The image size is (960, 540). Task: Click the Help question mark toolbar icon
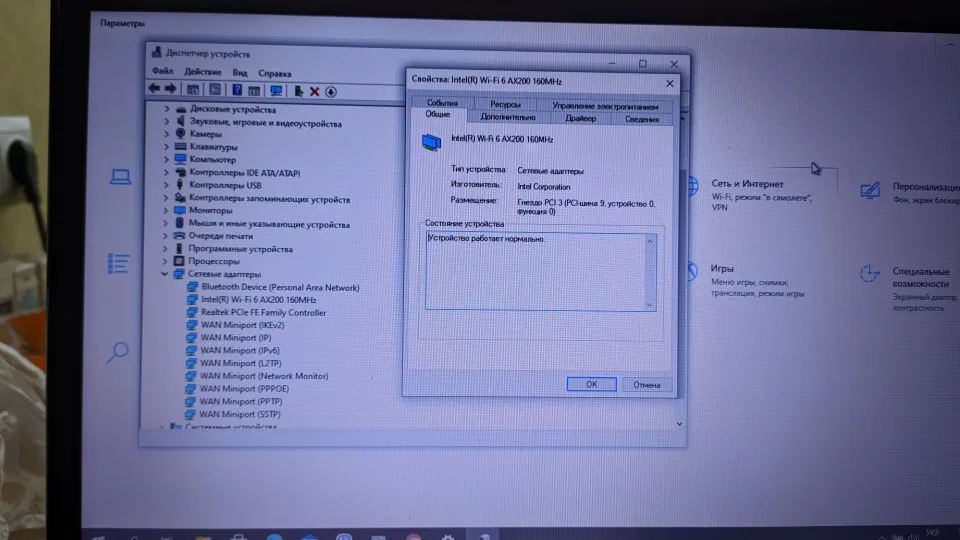pos(236,90)
